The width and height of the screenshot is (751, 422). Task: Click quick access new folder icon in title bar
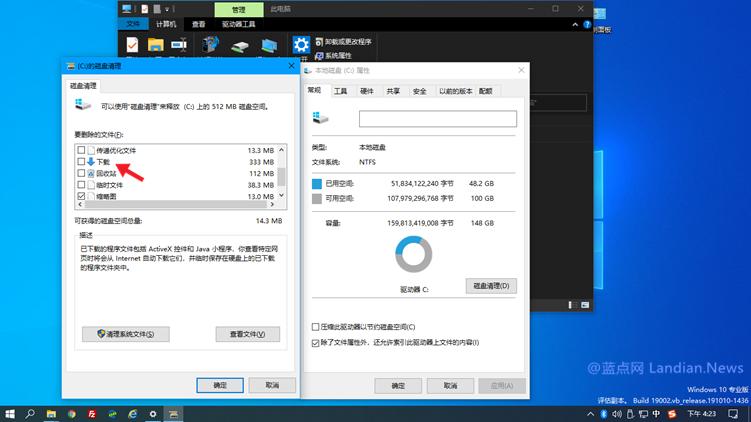pos(157,9)
